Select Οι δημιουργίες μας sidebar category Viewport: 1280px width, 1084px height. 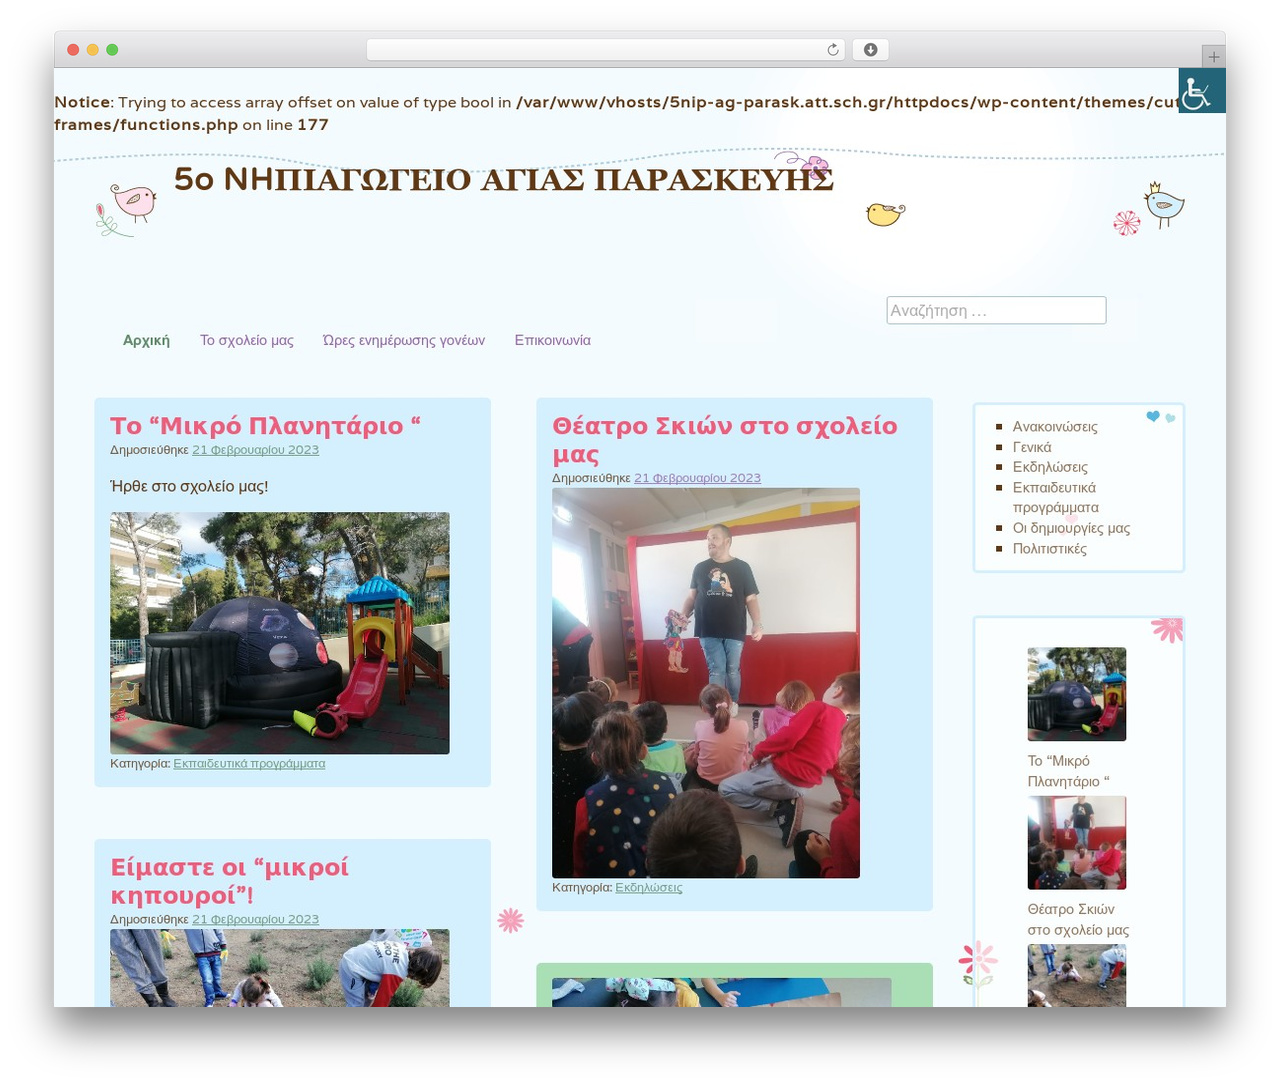[1071, 528]
